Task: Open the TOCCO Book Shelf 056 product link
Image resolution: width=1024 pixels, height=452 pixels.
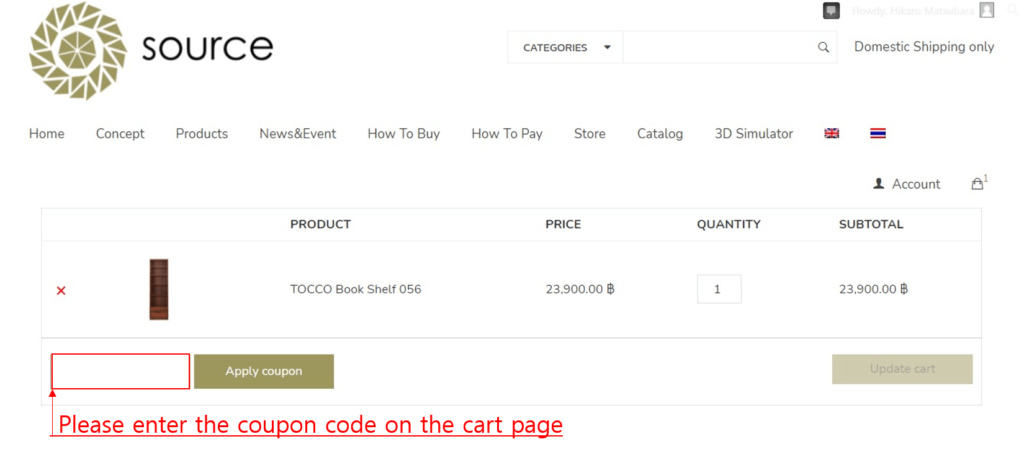Action: point(355,290)
